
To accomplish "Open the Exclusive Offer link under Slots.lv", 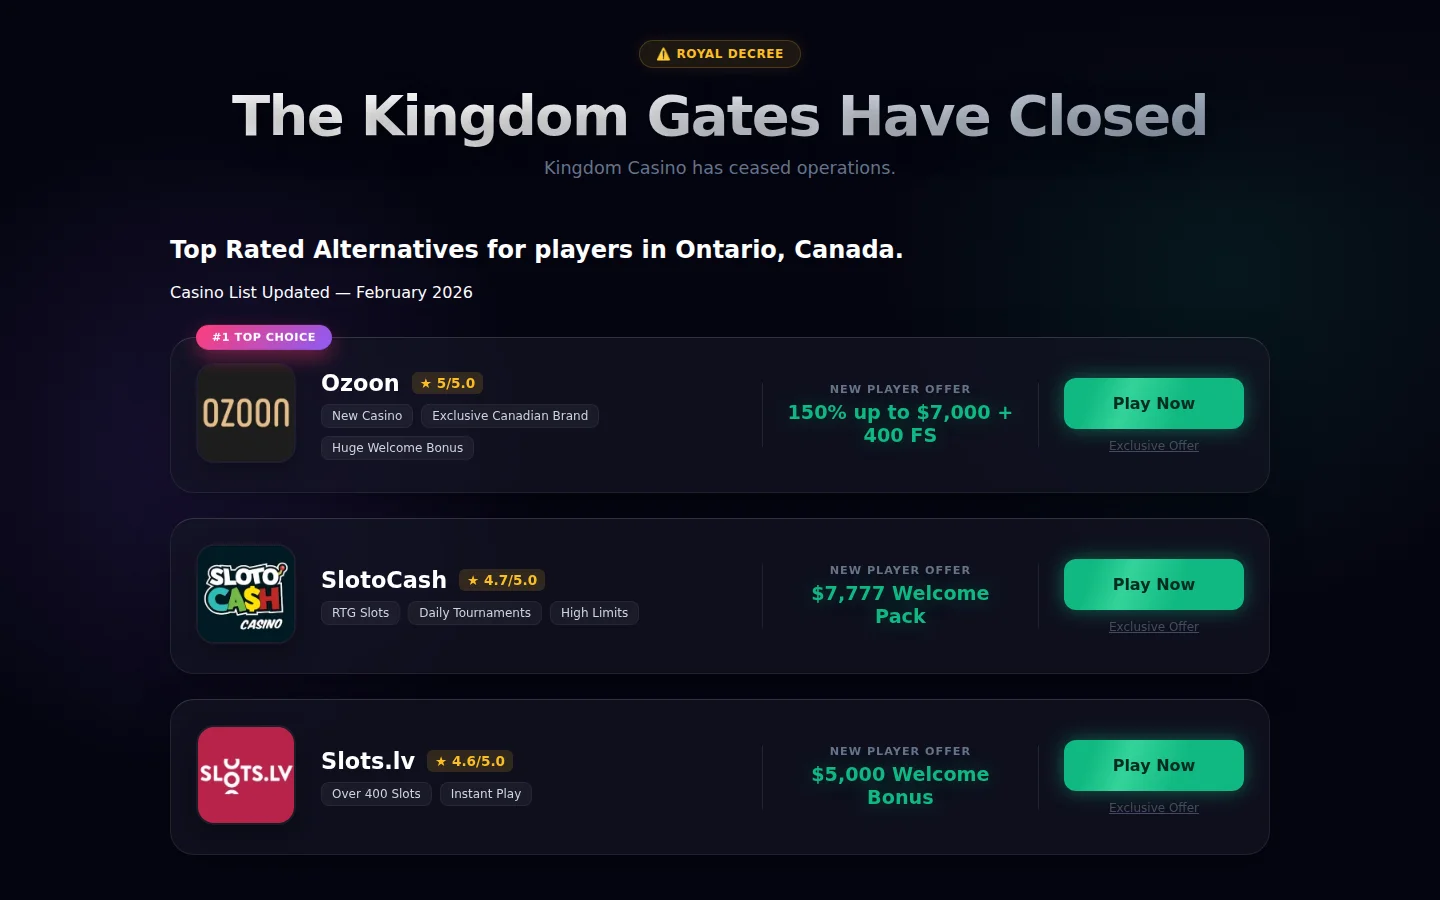I will (x=1153, y=807).
